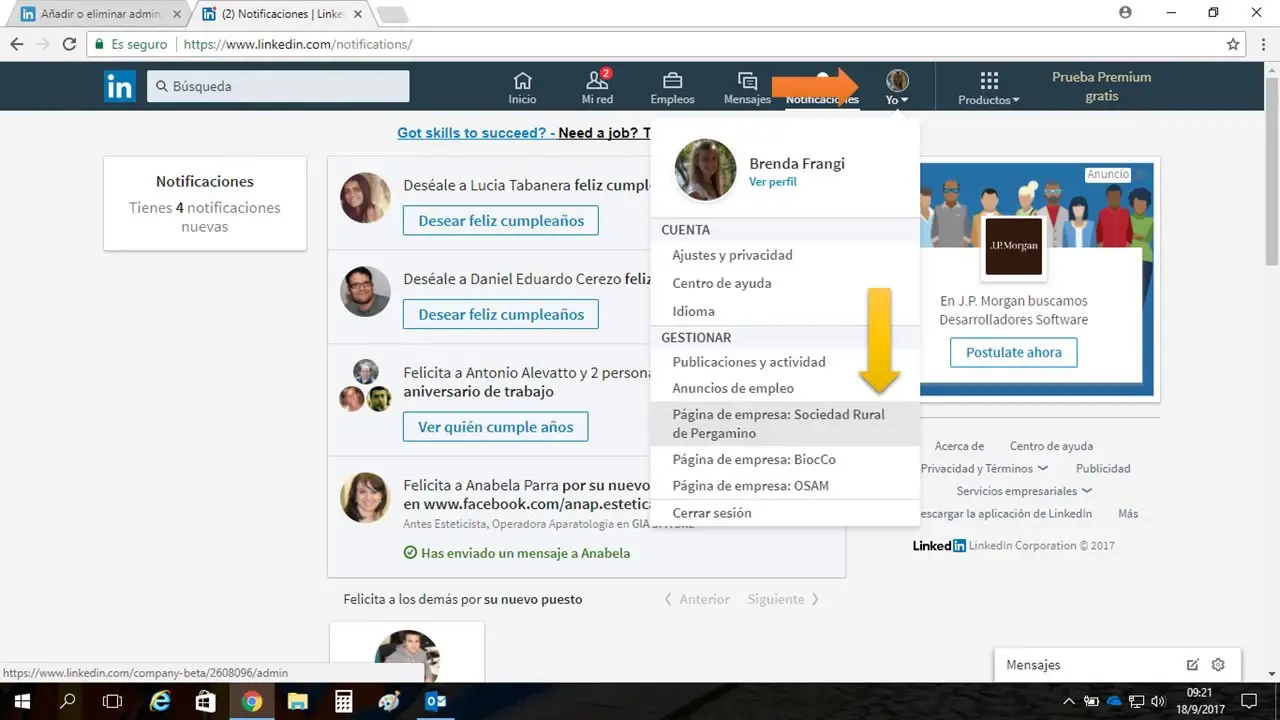Open Página de empresa BiocCo
1280x720 pixels.
point(754,459)
